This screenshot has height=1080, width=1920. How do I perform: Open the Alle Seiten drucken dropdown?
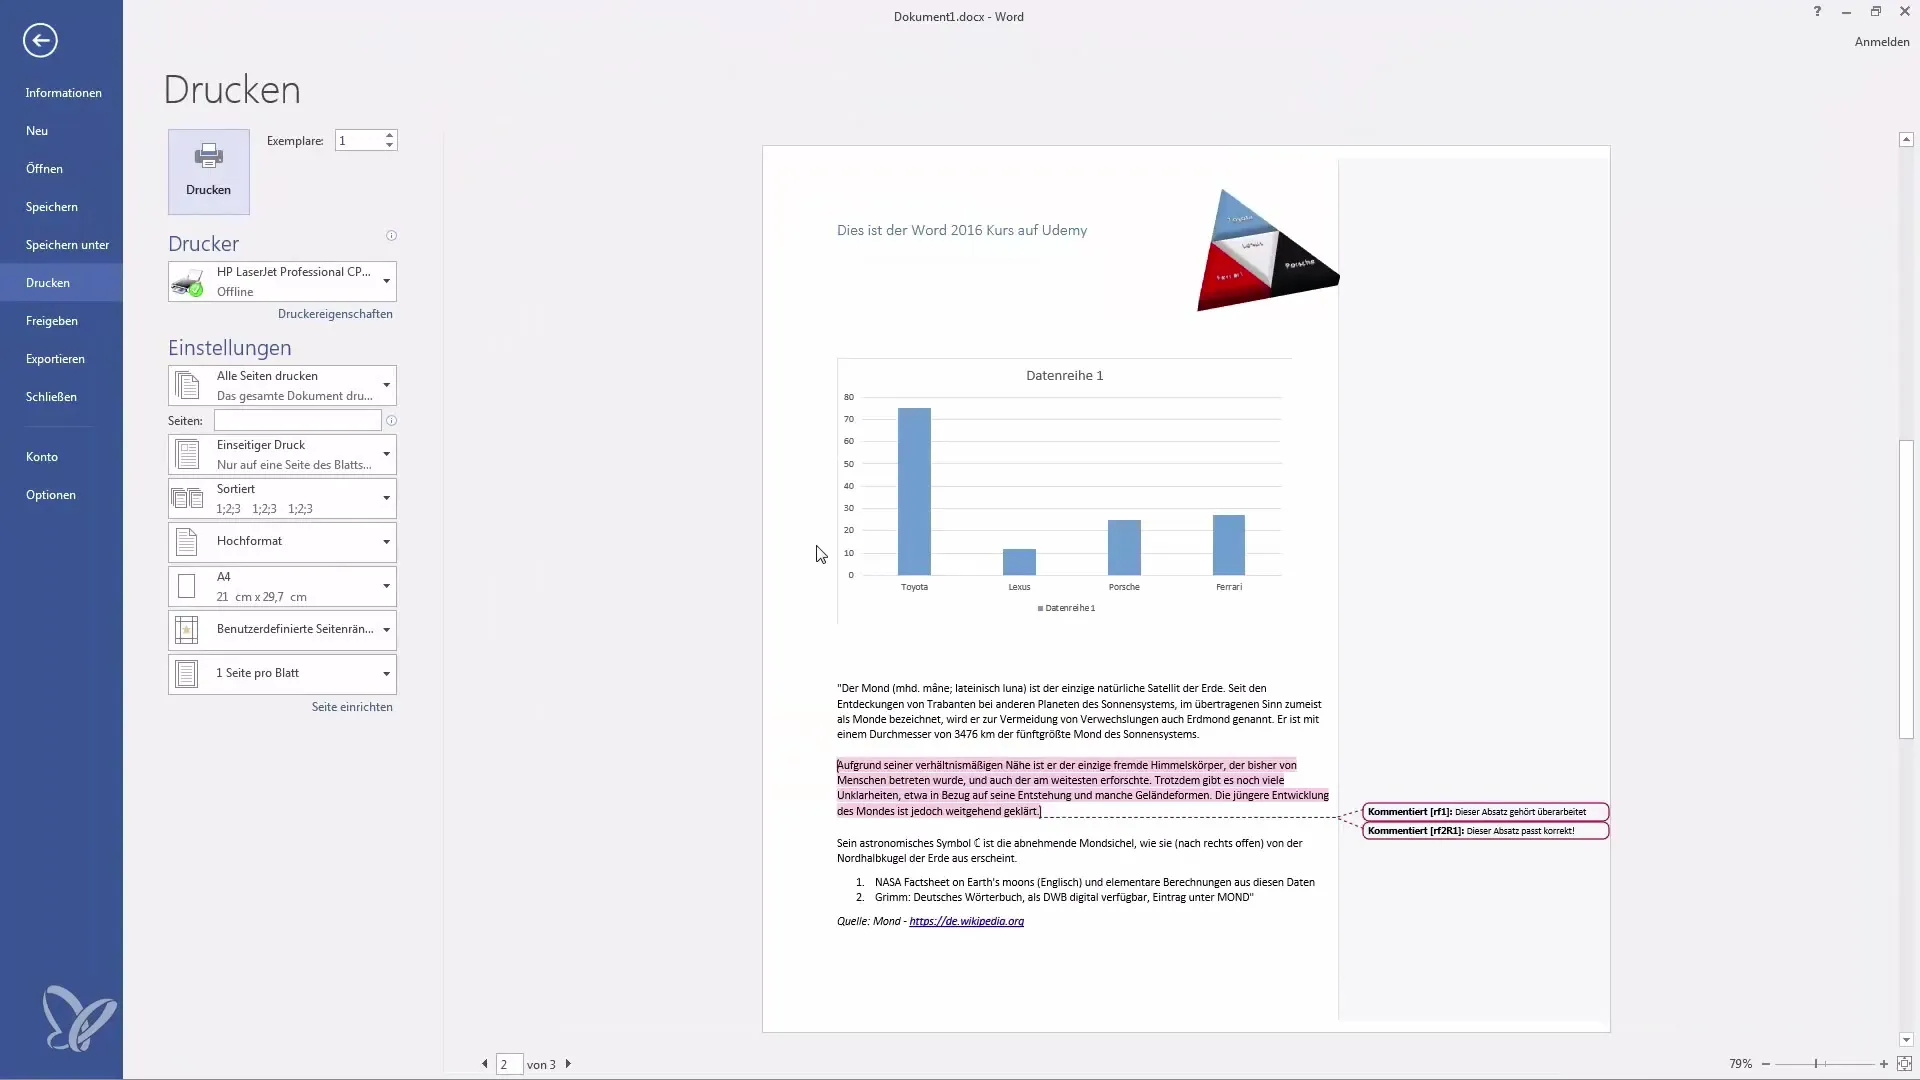[x=282, y=385]
